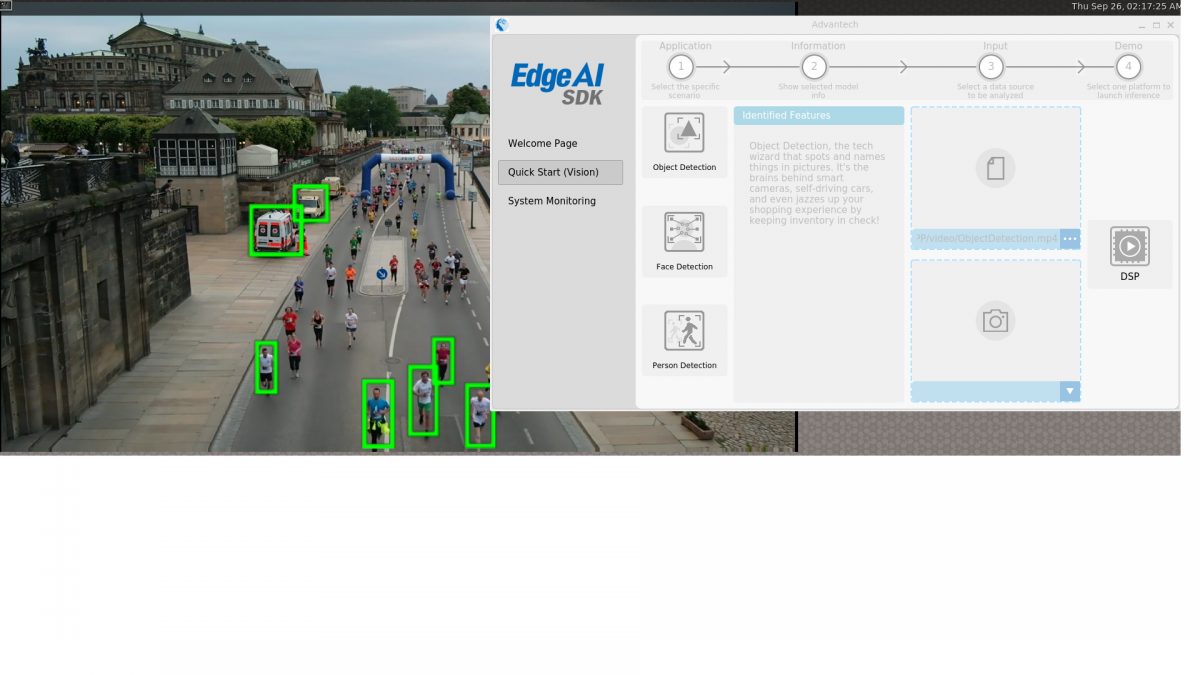Open file browser with the ellipsis button
The width and height of the screenshot is (1200, 675).
[x=1069, y=239]
